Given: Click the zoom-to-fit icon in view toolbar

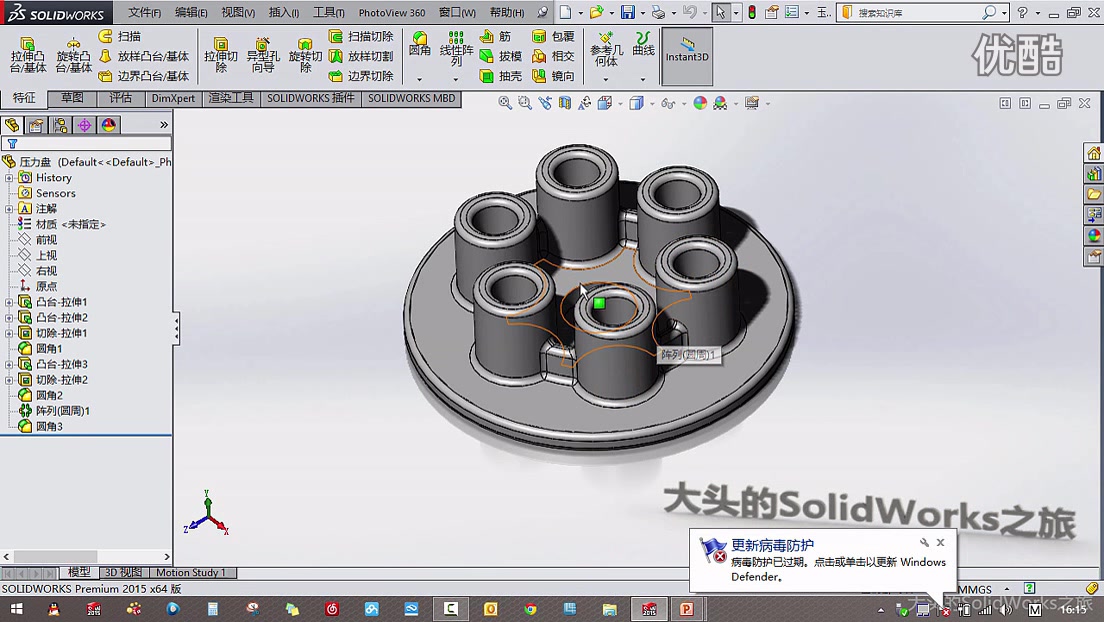Looking at the screenshot, I should point(504,101).
